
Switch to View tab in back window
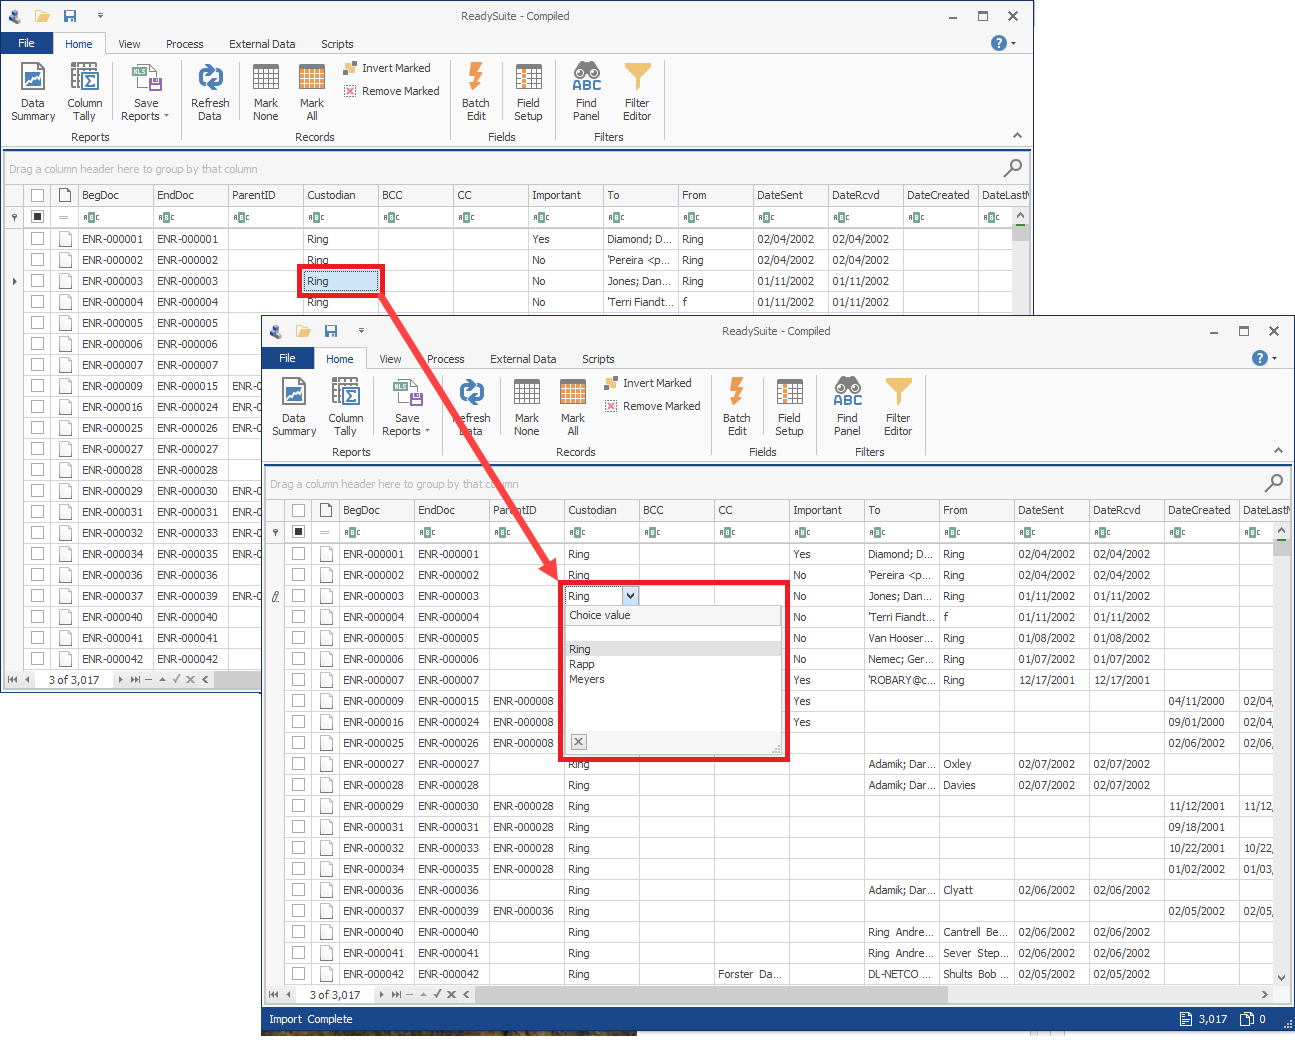[129, 44]
